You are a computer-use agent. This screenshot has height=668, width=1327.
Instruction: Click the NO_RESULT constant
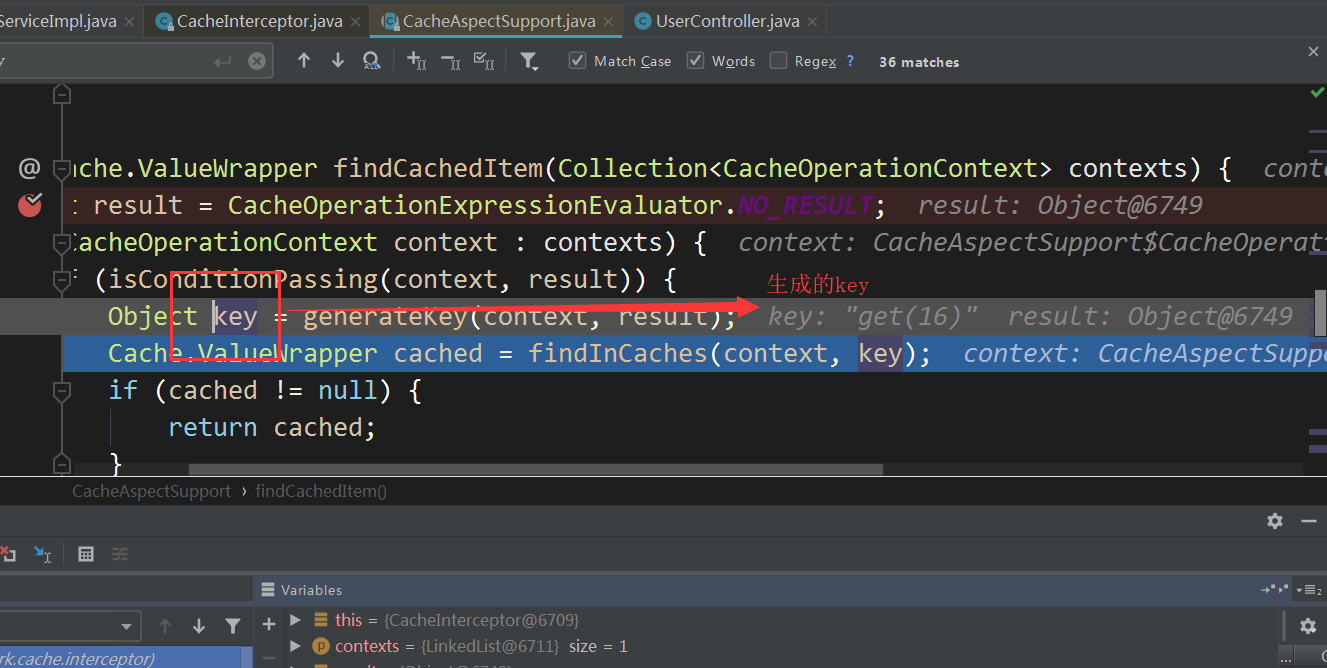click(x=805, y=205)
